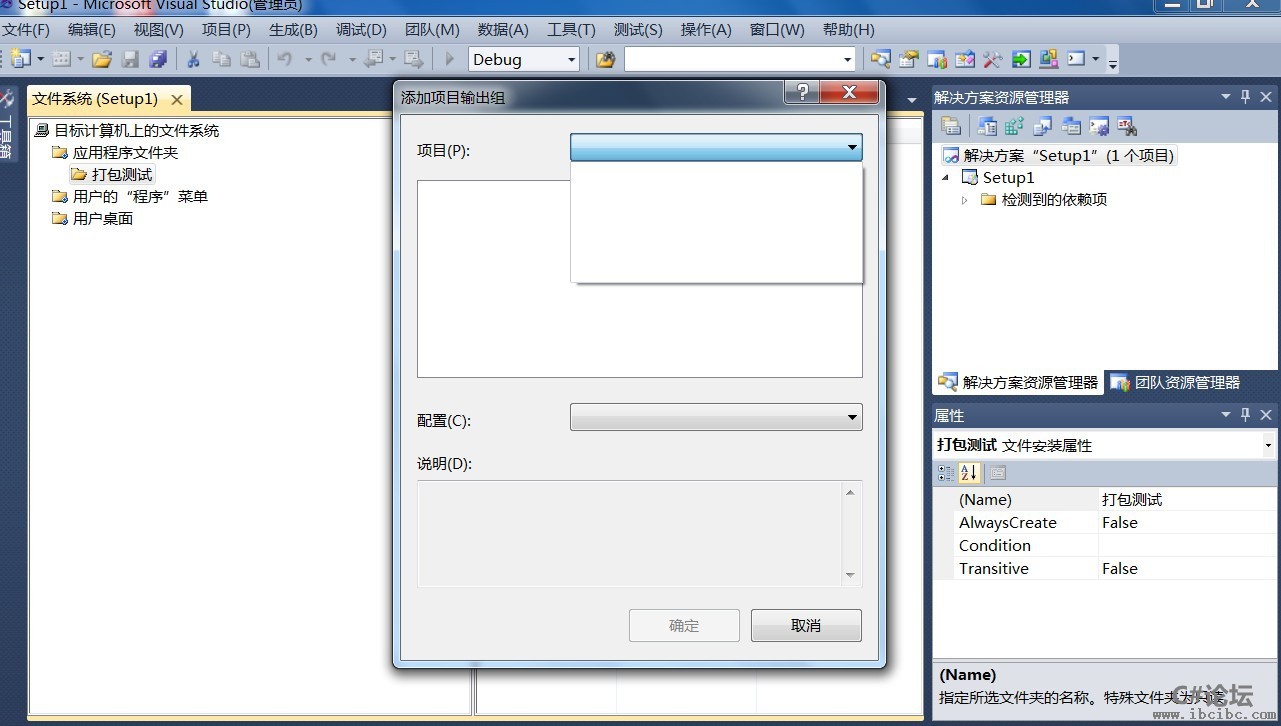Open the 项目(P) menu
The image size is (1281, 726).
pos(226,29)
